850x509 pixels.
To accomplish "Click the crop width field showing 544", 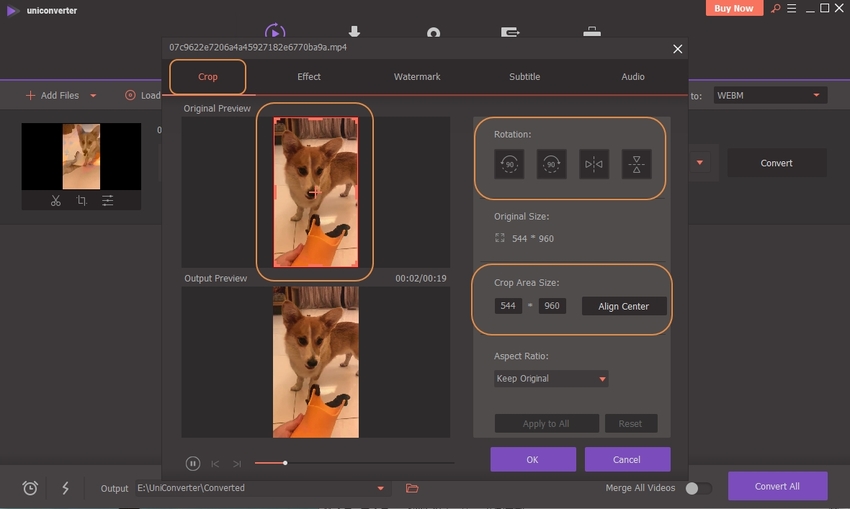I will tap(508, 306).
